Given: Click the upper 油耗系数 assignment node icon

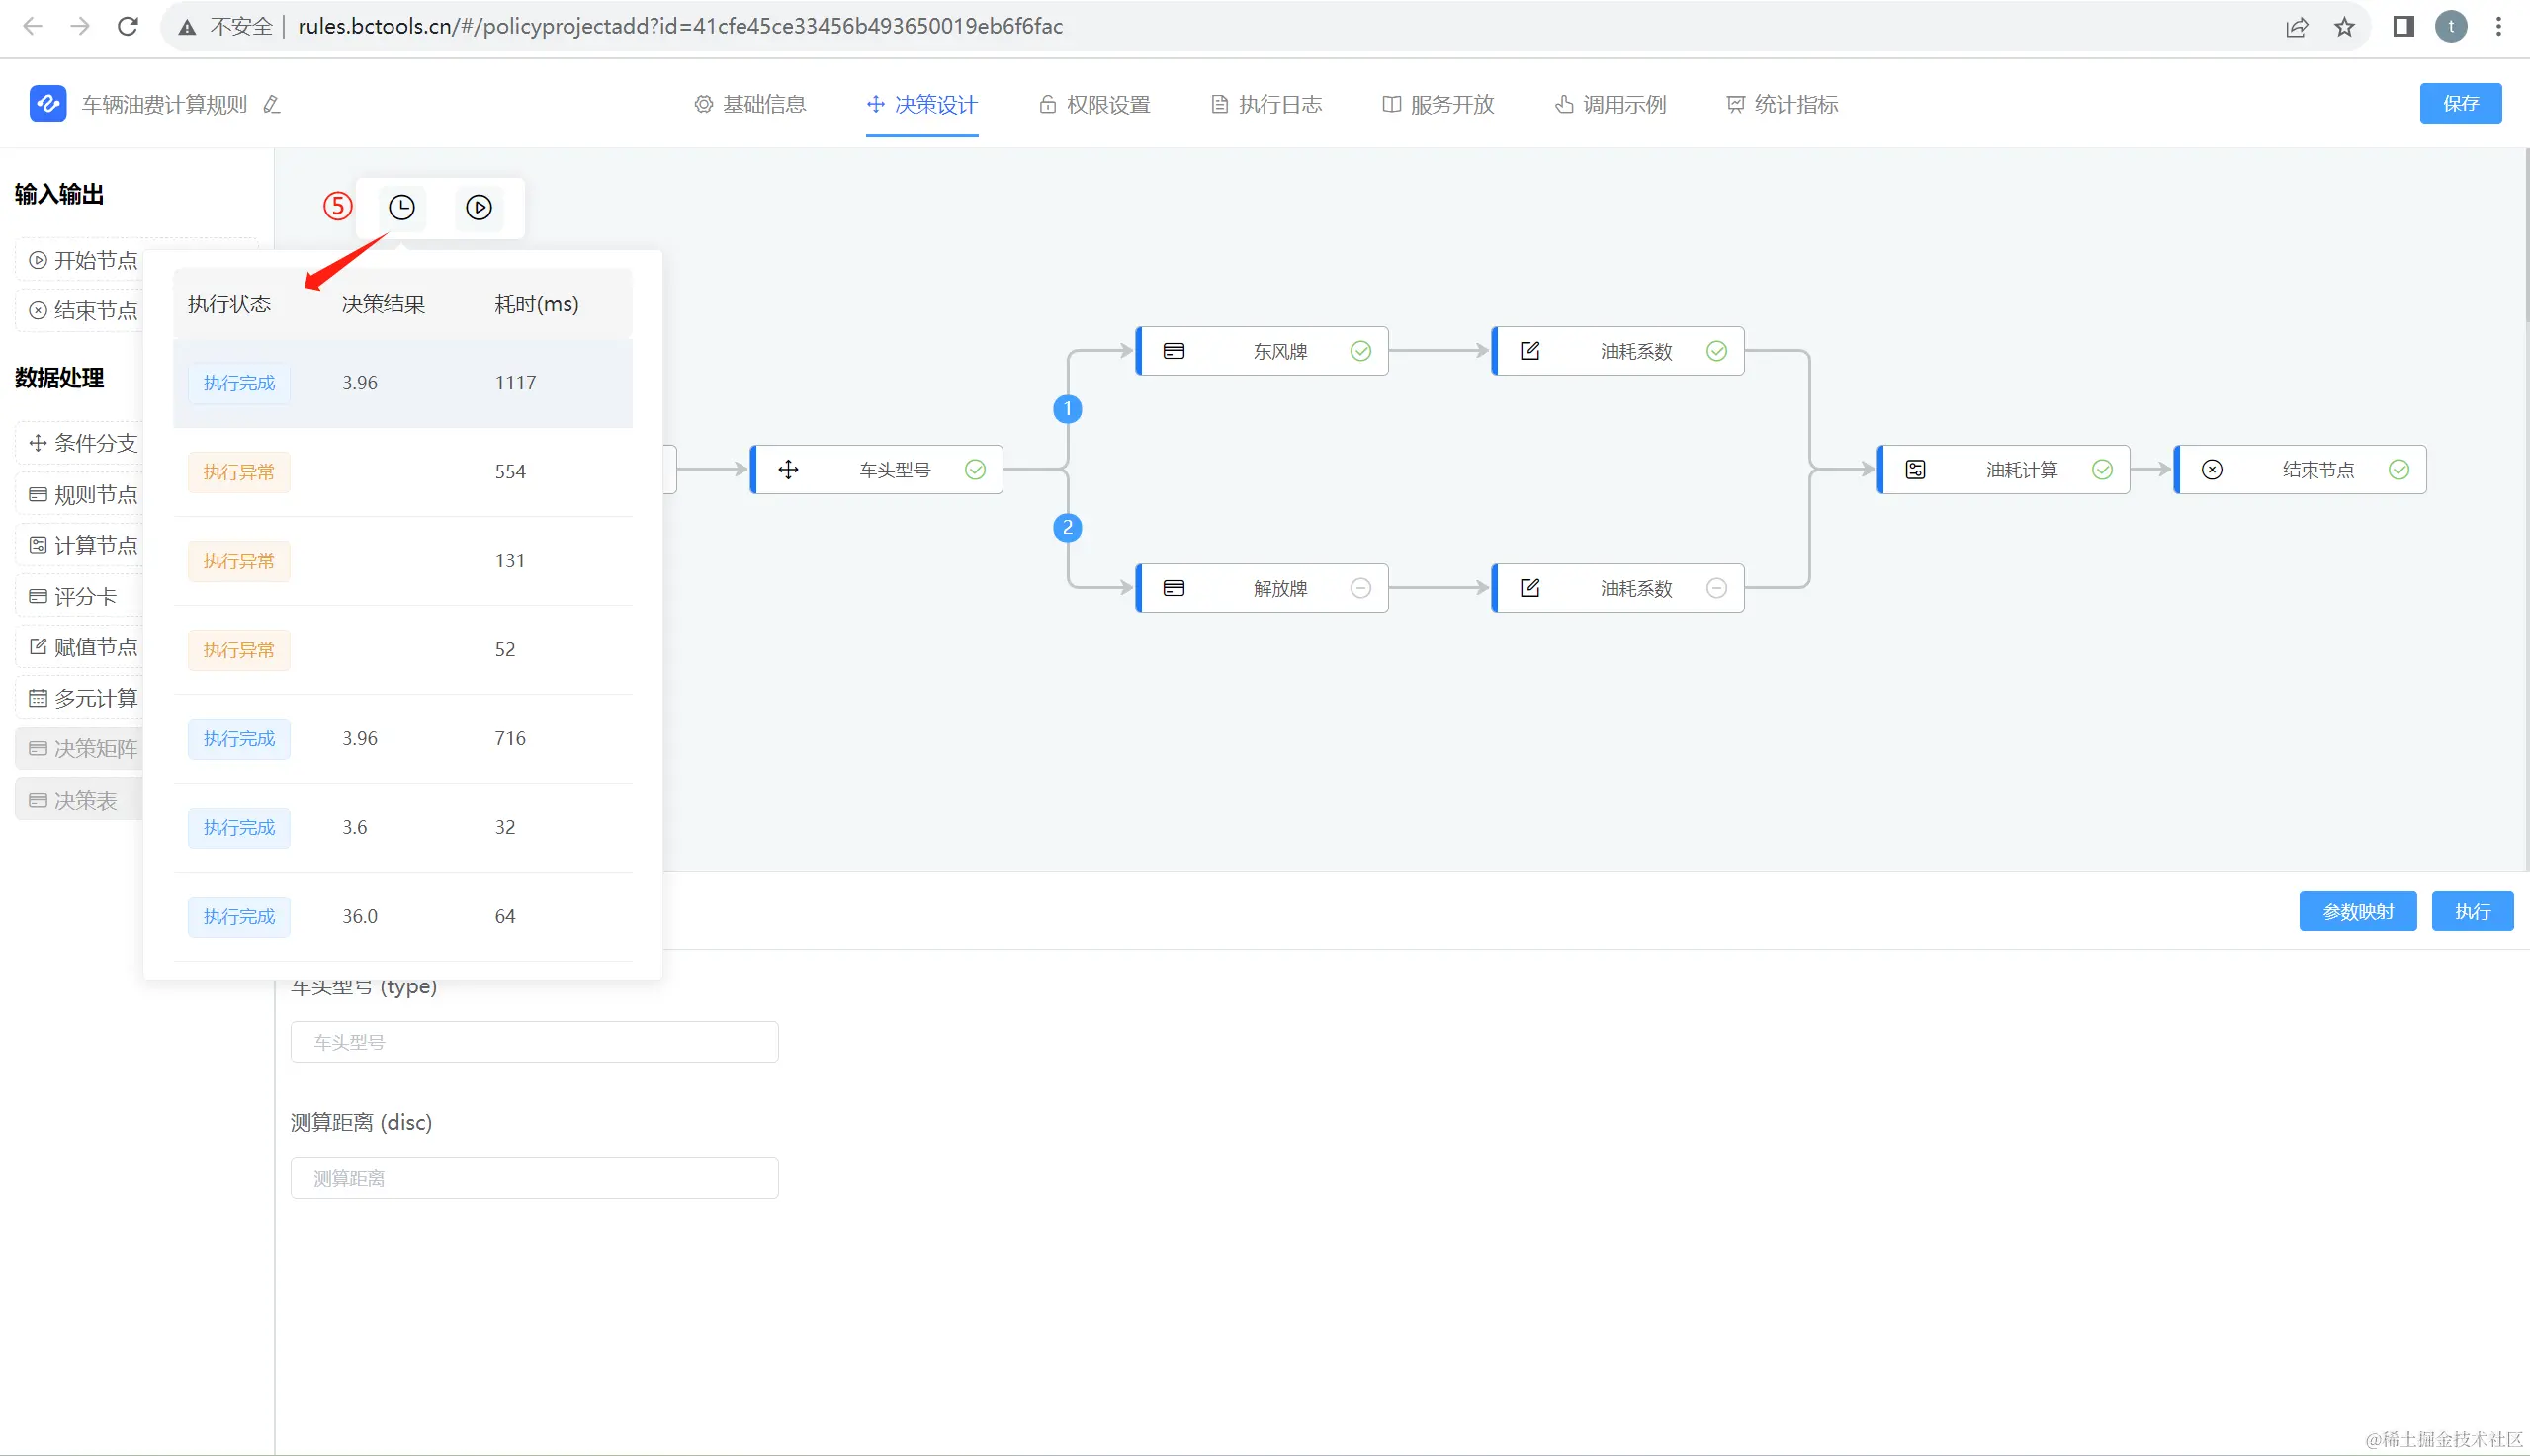Looking at the screenshot, I should (x=1530, y=351).
